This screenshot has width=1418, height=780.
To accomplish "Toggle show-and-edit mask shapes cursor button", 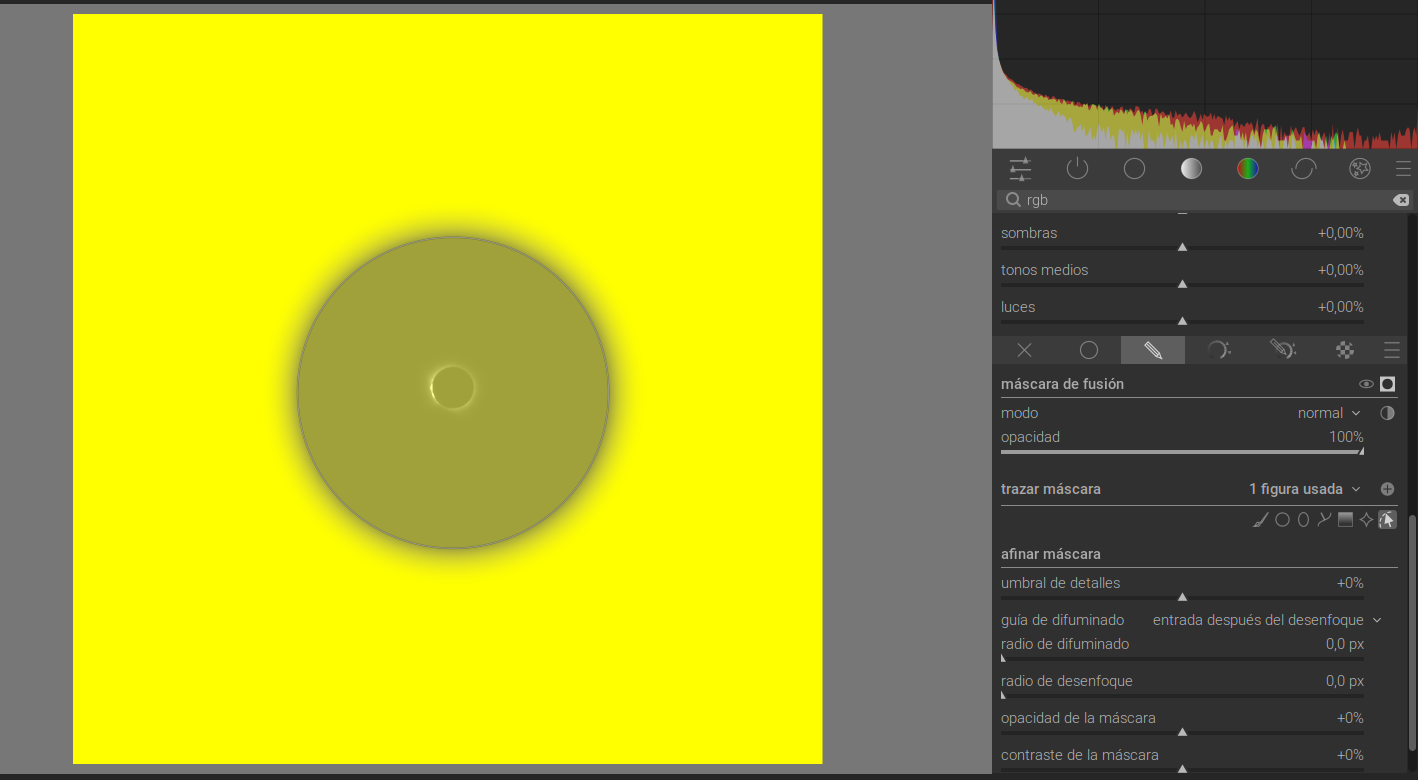I will (x=1387, y=519).
